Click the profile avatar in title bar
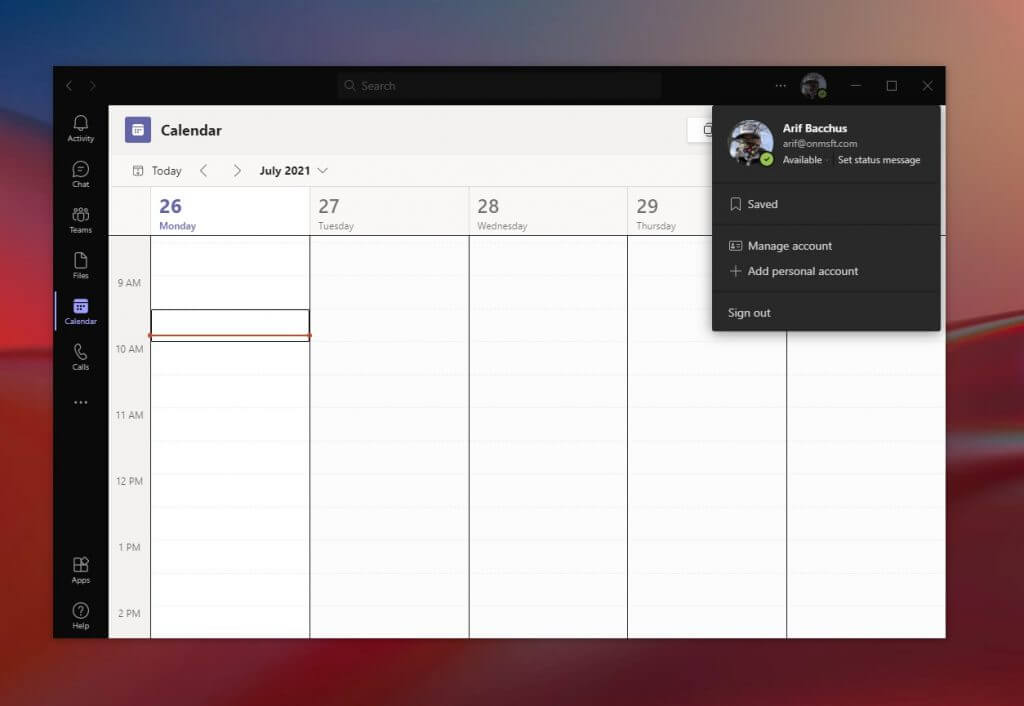 814,86
